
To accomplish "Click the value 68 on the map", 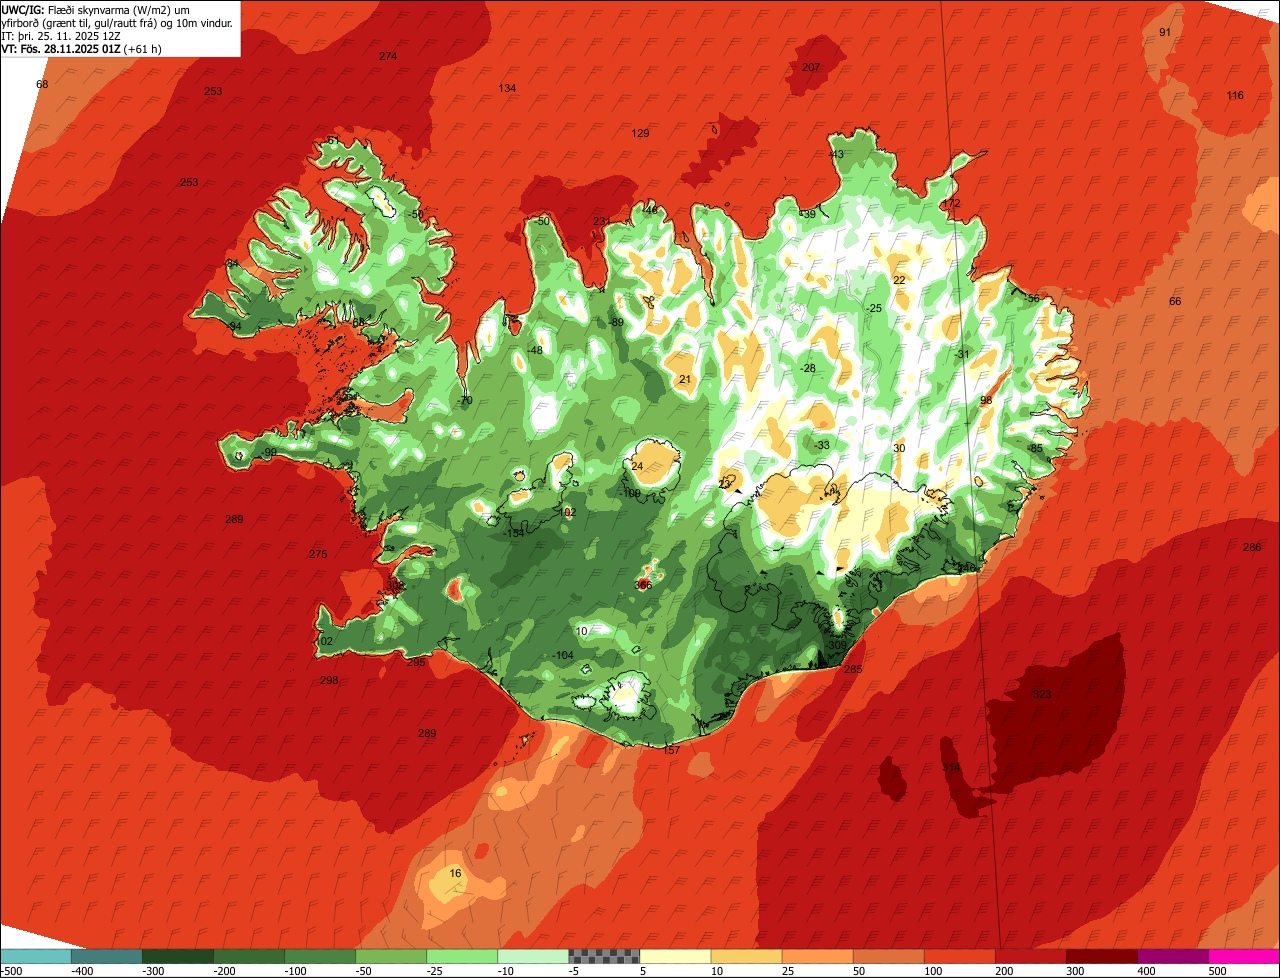I will [x=42, y=84].
